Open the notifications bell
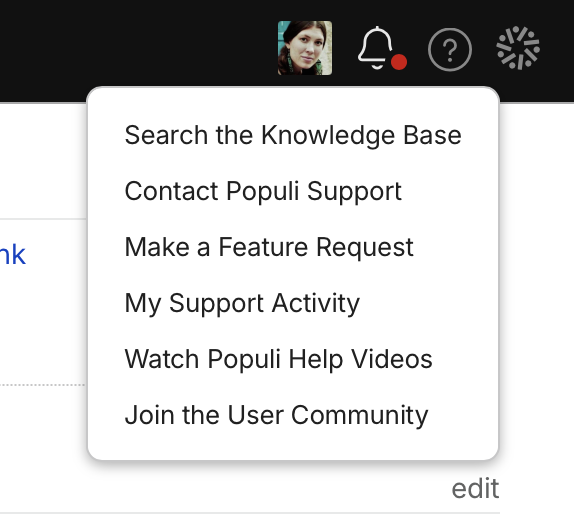 (x=376, y=48)
